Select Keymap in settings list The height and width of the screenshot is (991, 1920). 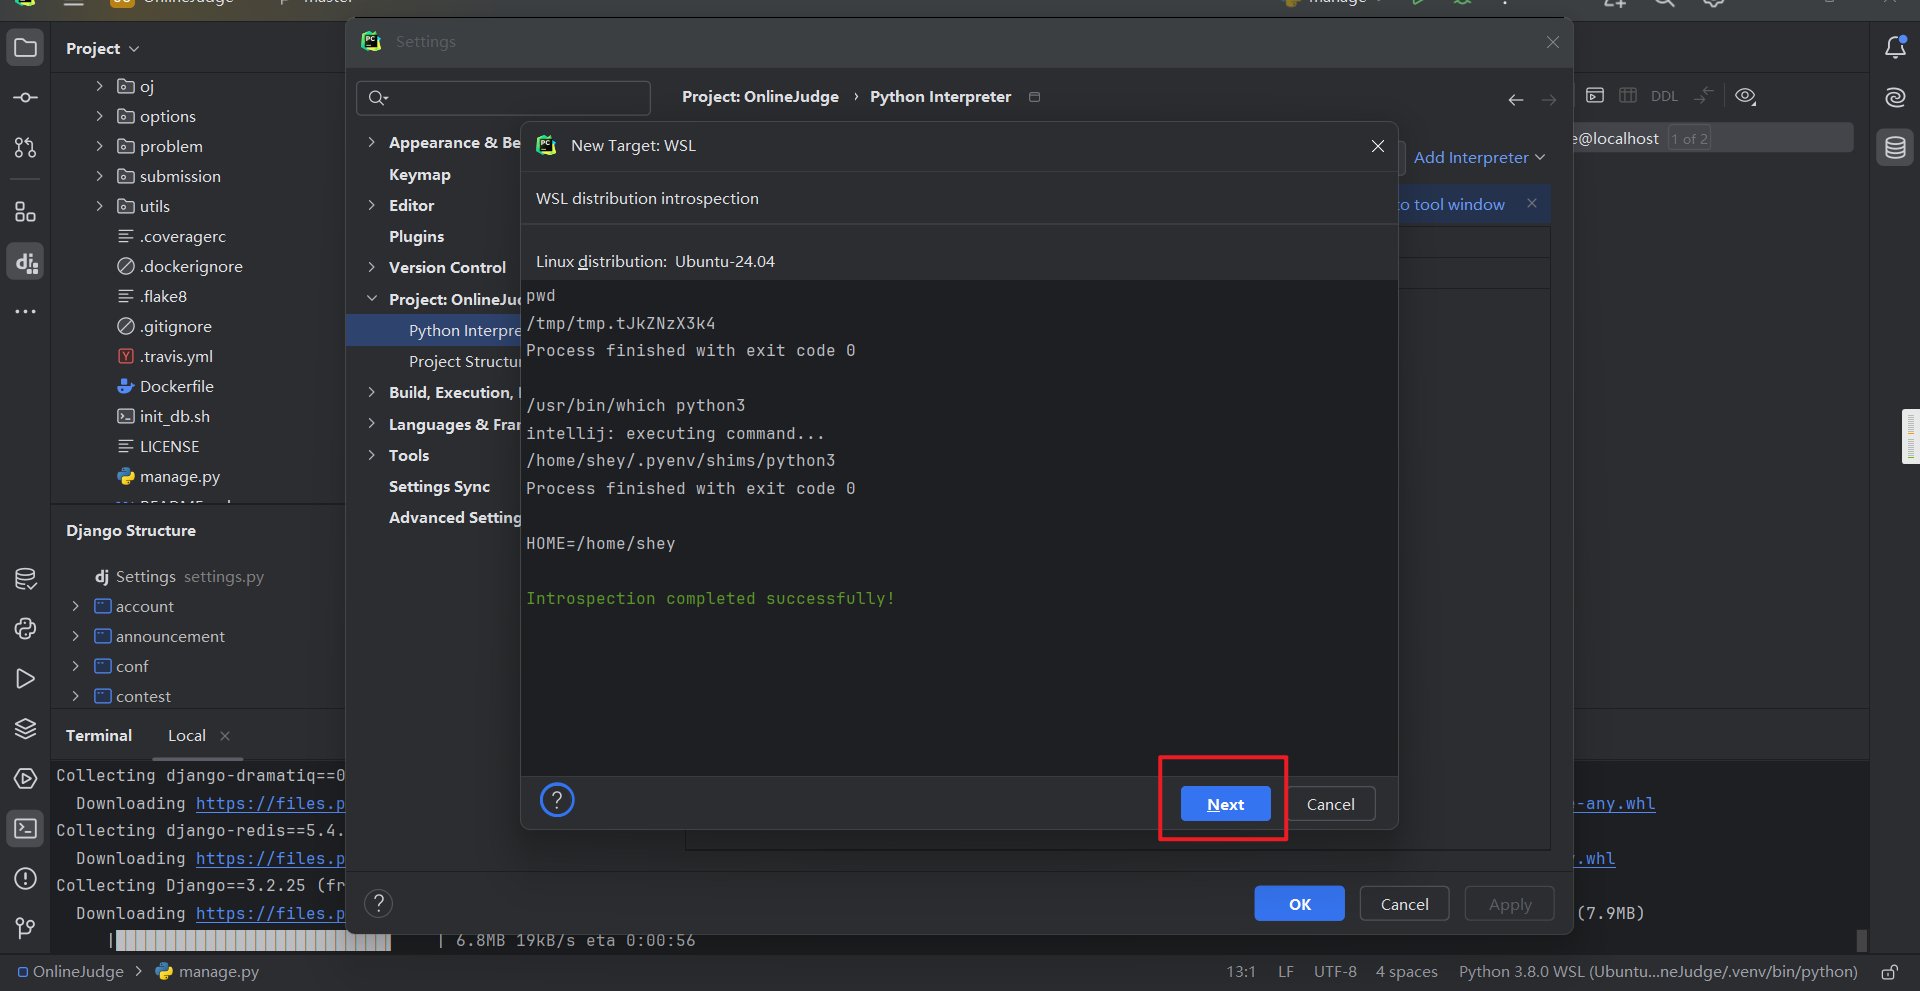tap(420, 174)
